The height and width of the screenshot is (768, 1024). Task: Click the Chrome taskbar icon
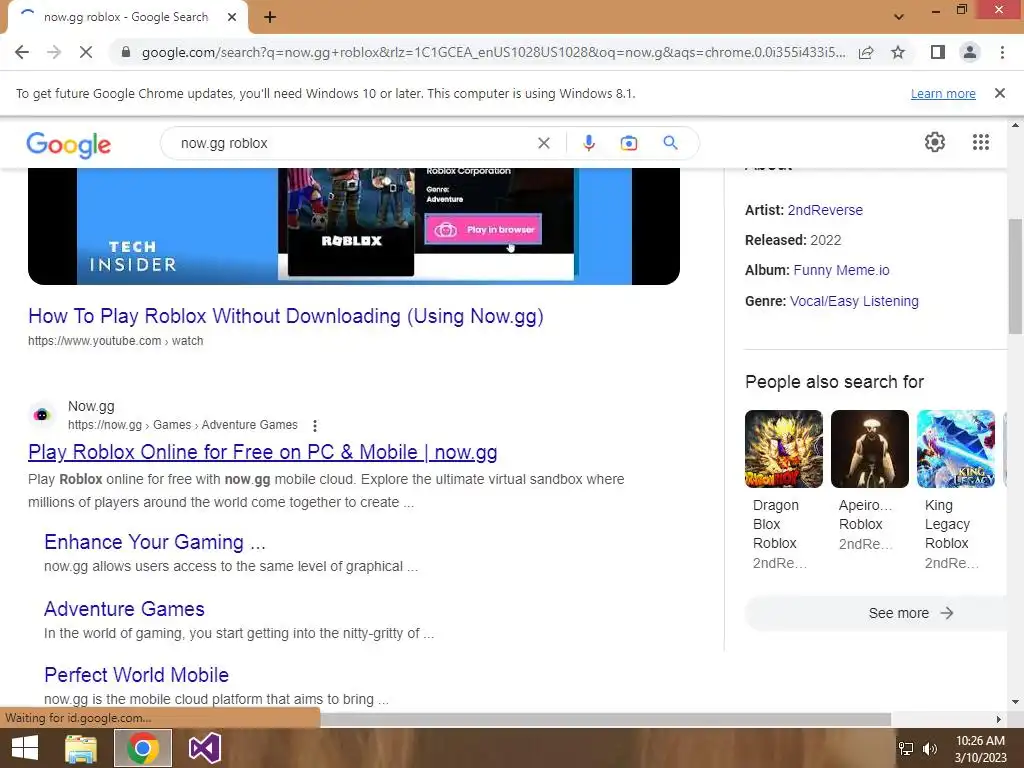tap(143, 748)
